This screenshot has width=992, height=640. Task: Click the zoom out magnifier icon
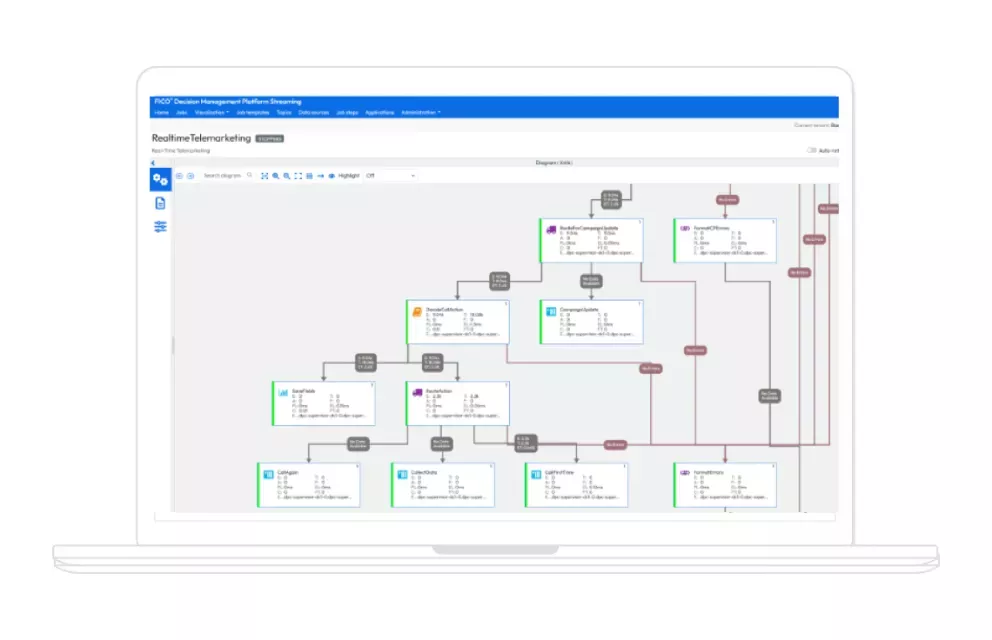click(x=286, y=175)
